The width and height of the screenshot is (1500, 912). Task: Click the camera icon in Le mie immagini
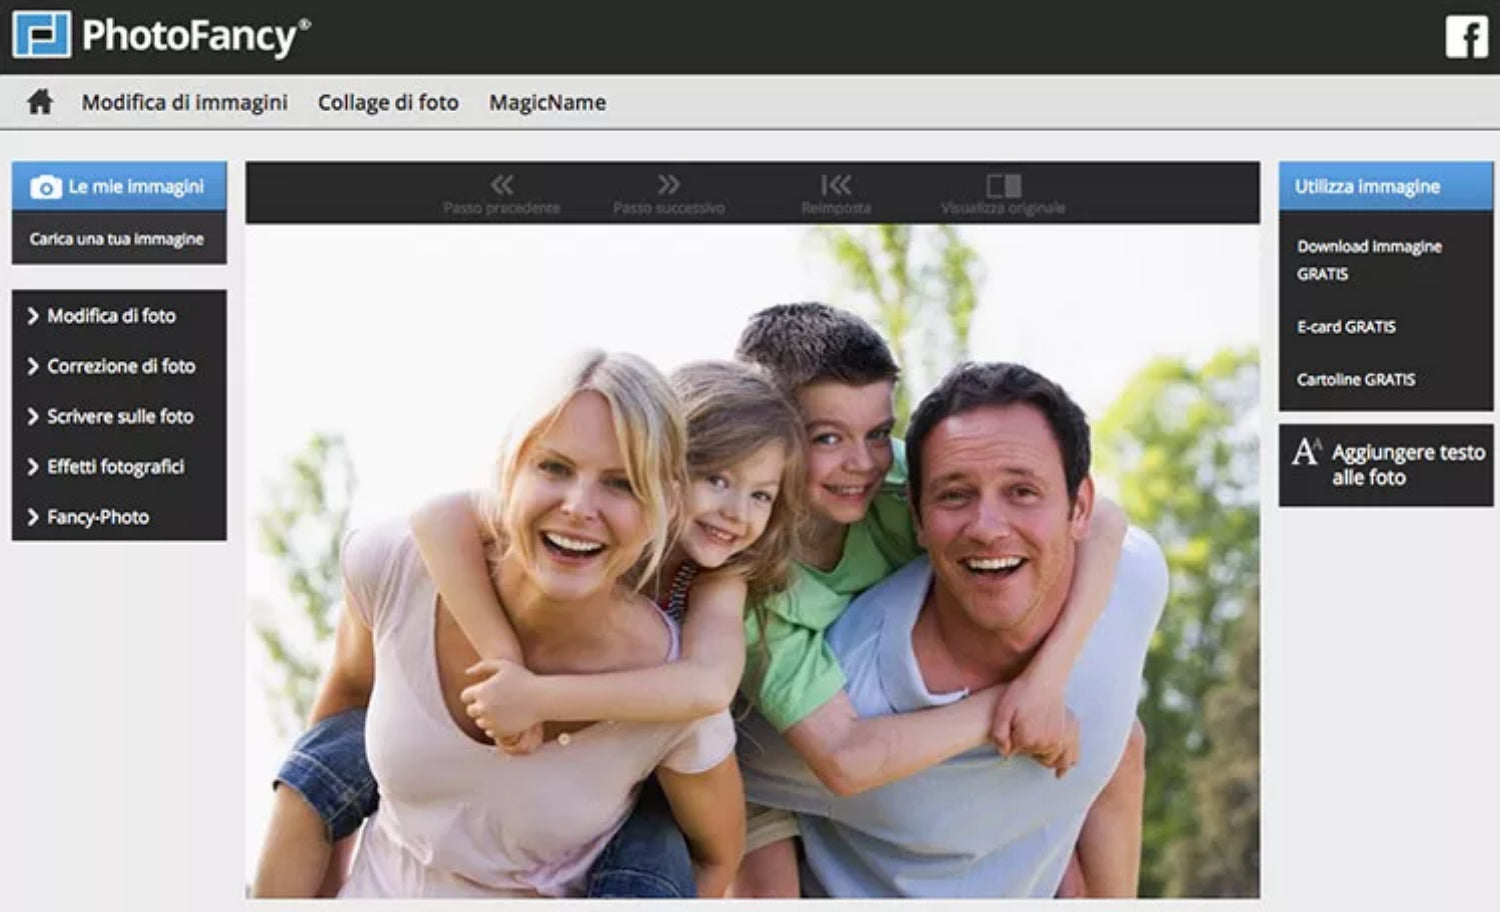[46, 187]
